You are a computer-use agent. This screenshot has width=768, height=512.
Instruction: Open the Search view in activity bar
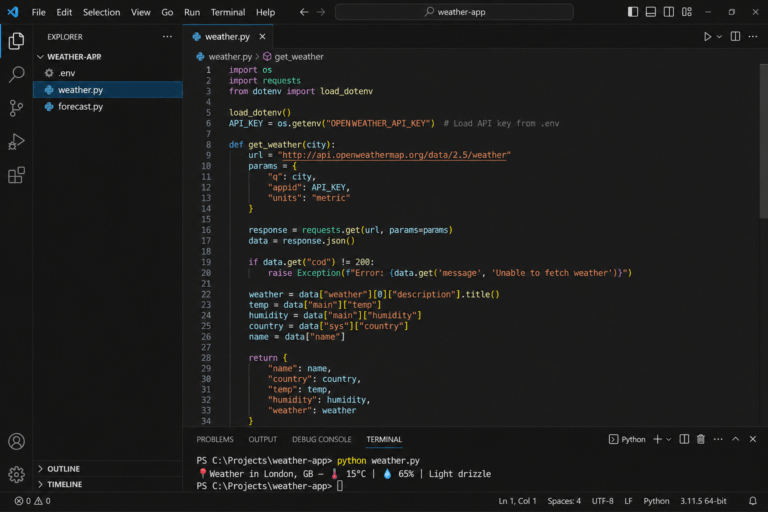pos(16,74)
